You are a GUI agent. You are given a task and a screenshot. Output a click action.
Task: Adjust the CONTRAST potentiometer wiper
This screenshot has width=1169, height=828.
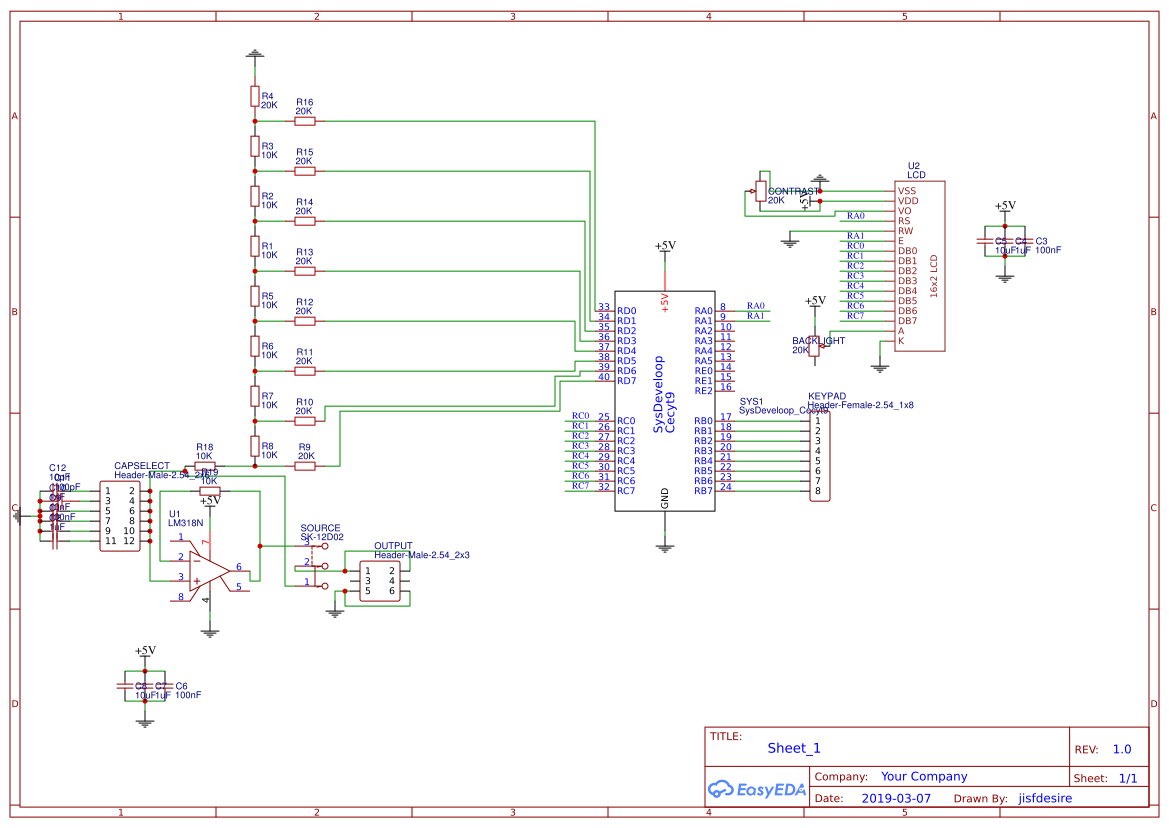[765, 193]
